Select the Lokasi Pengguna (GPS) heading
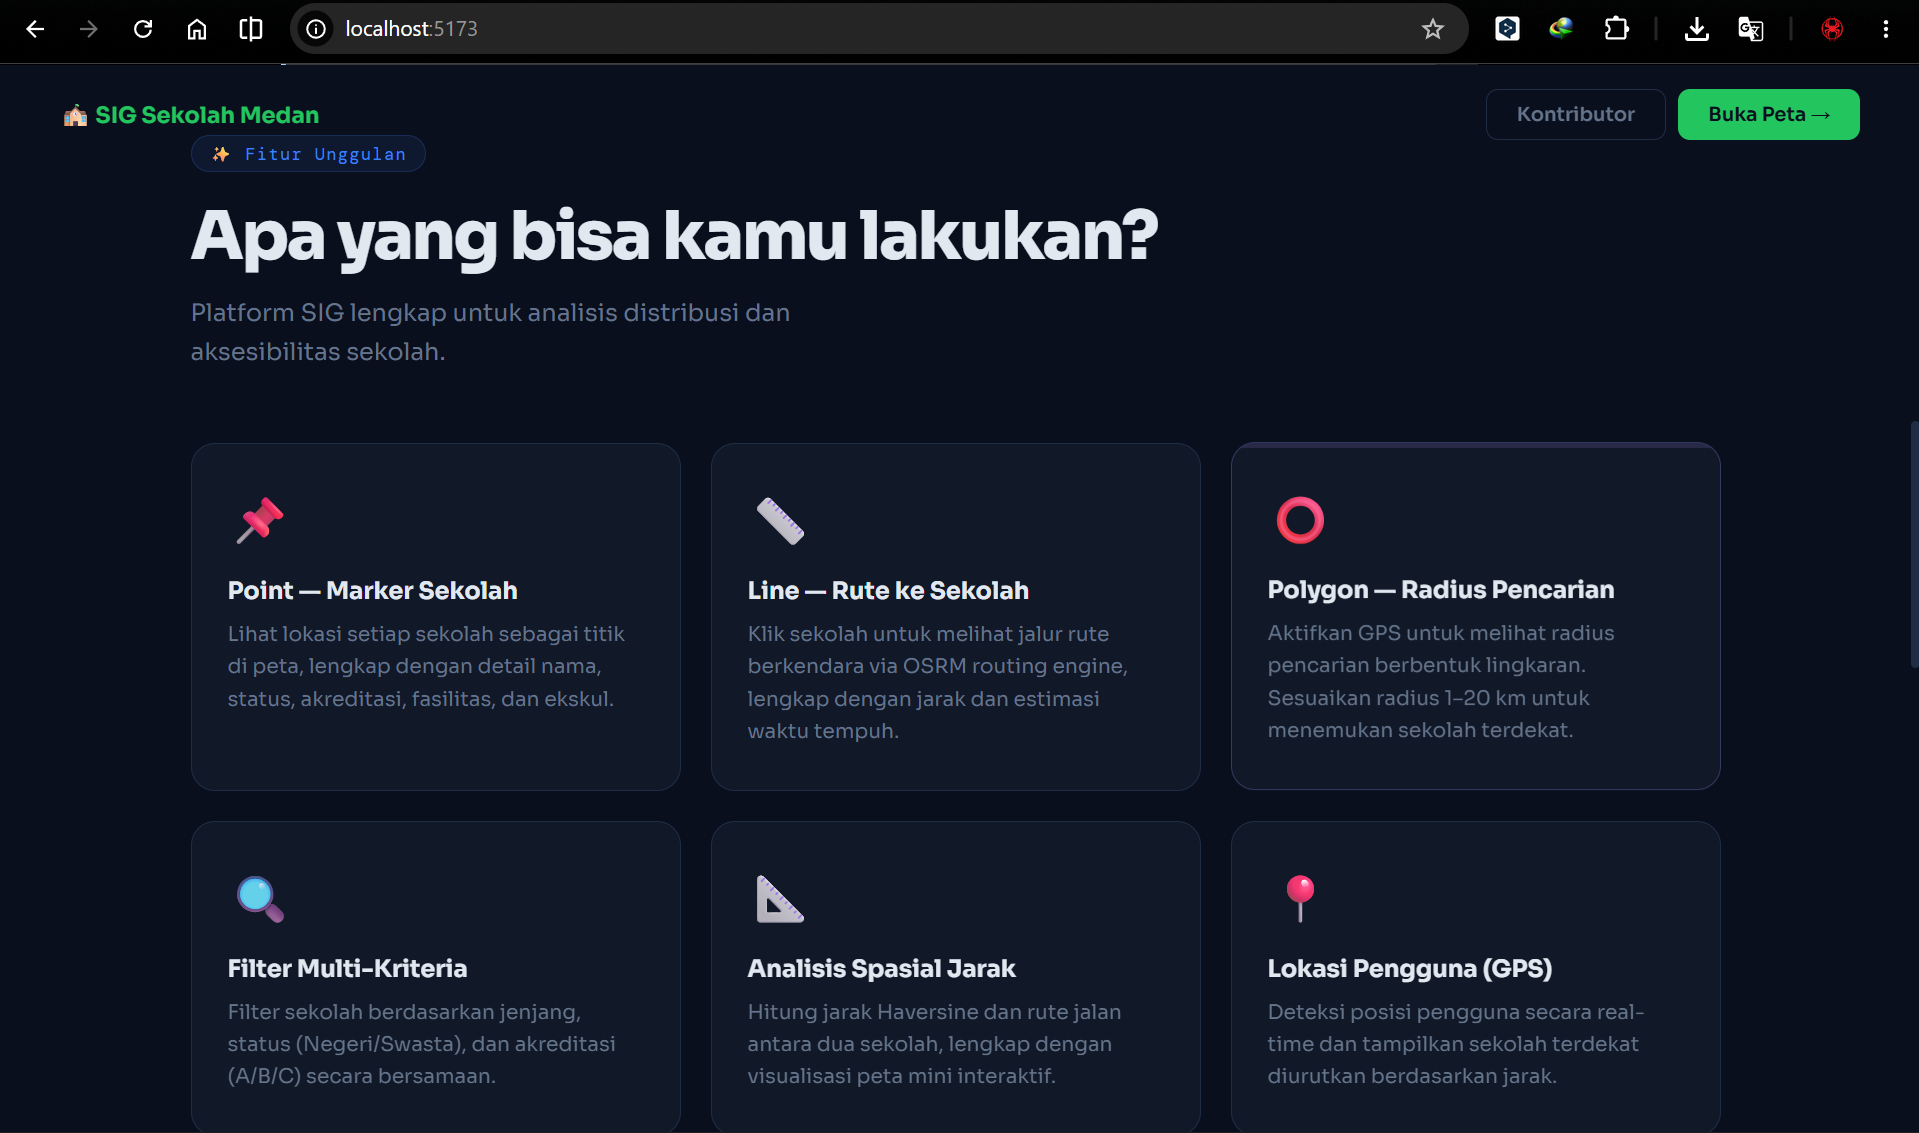 [1409, 968]
